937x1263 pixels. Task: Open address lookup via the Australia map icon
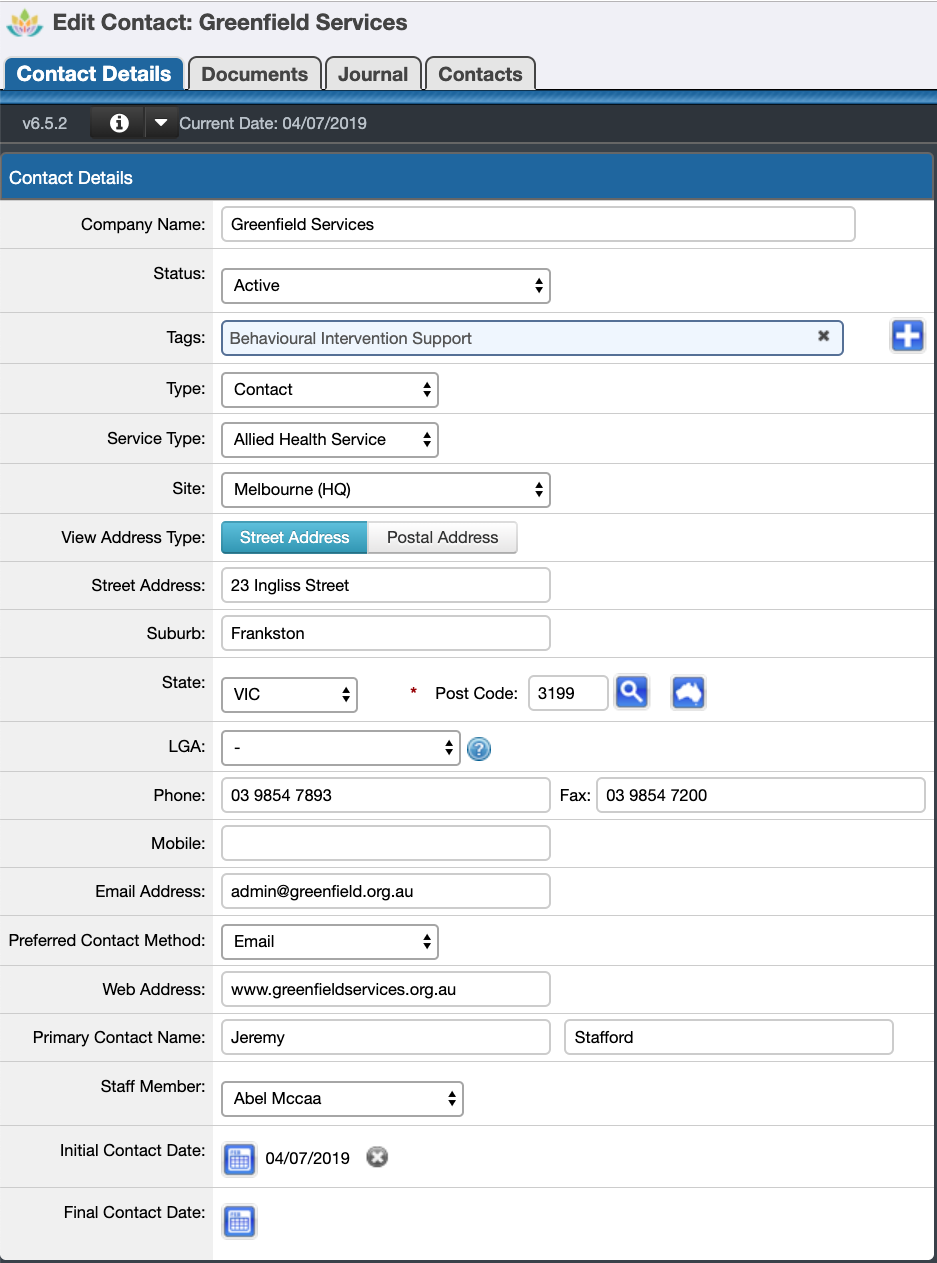tap(688, 691)
